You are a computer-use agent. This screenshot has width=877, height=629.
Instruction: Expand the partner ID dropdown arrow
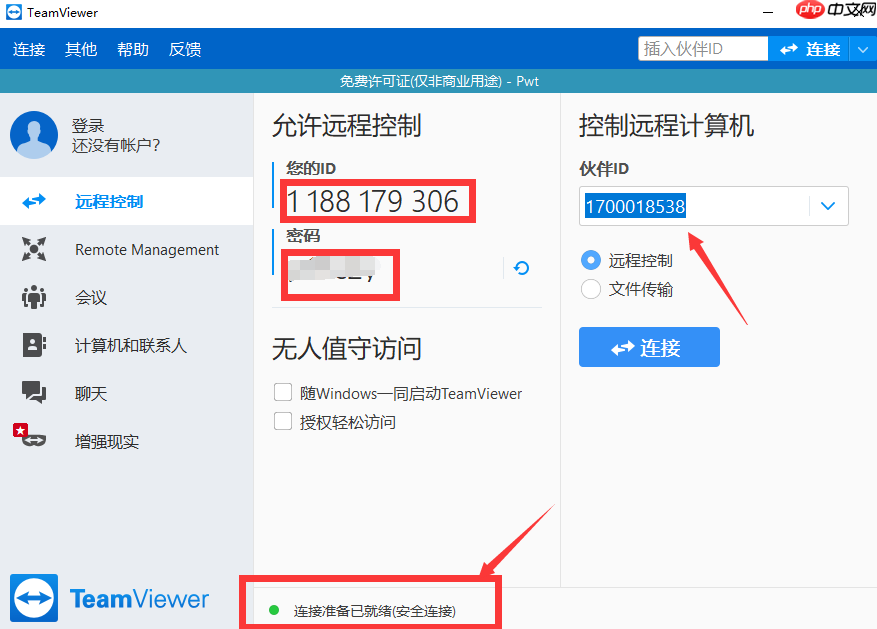[827, 206]
